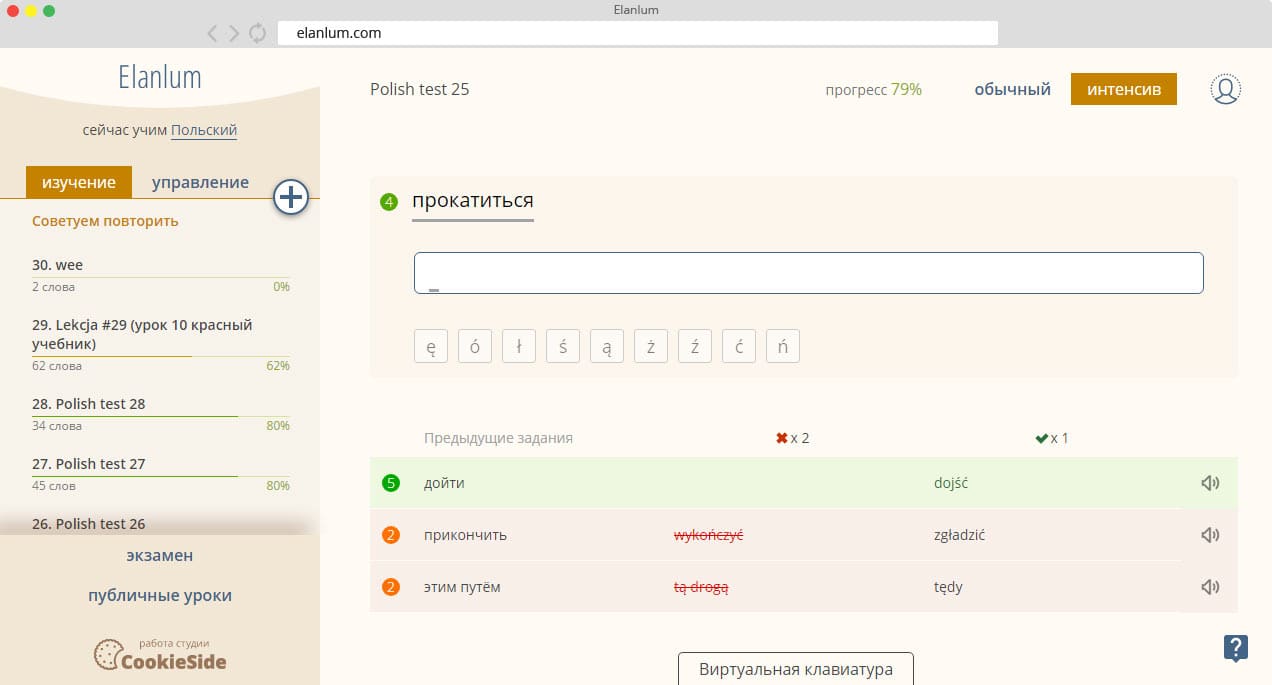
Task: Go to экзамен
Action: (x=160, y=555)
